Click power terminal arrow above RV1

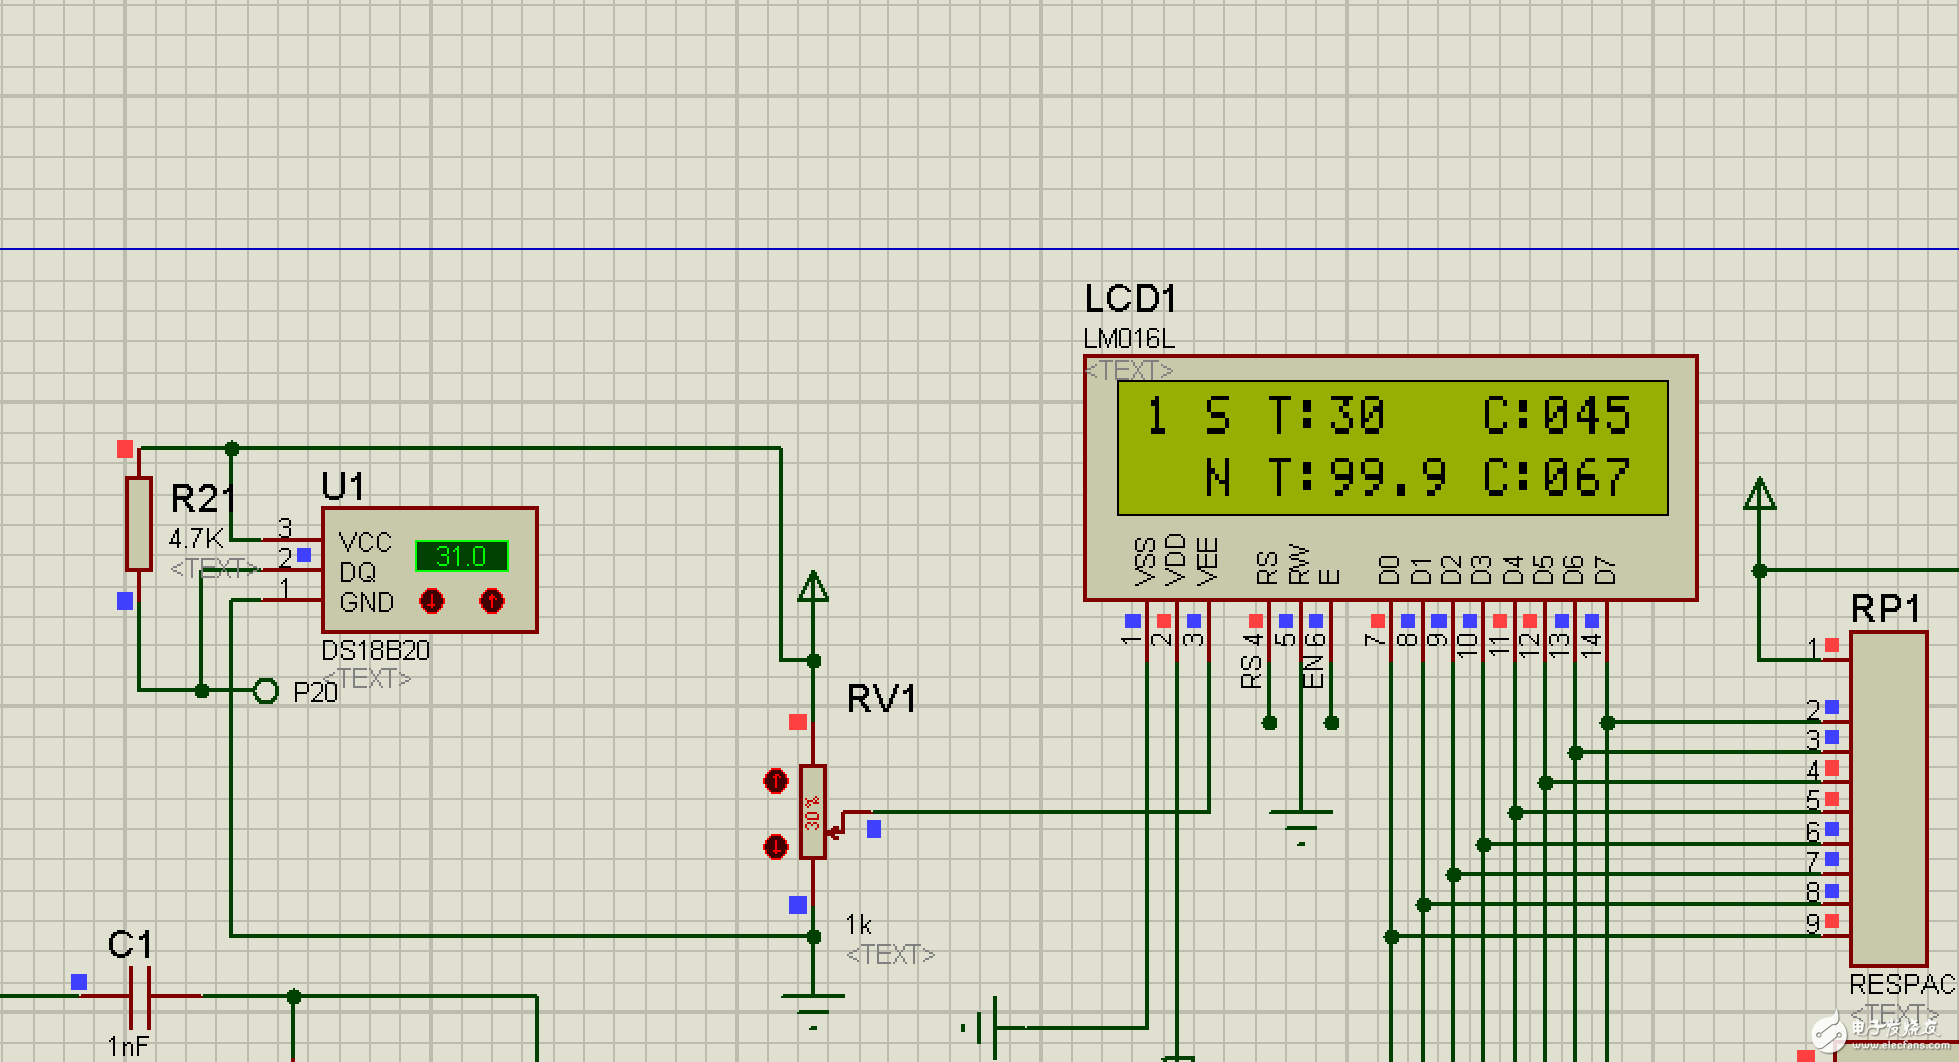pyautogui.click(x=813, y=586)
